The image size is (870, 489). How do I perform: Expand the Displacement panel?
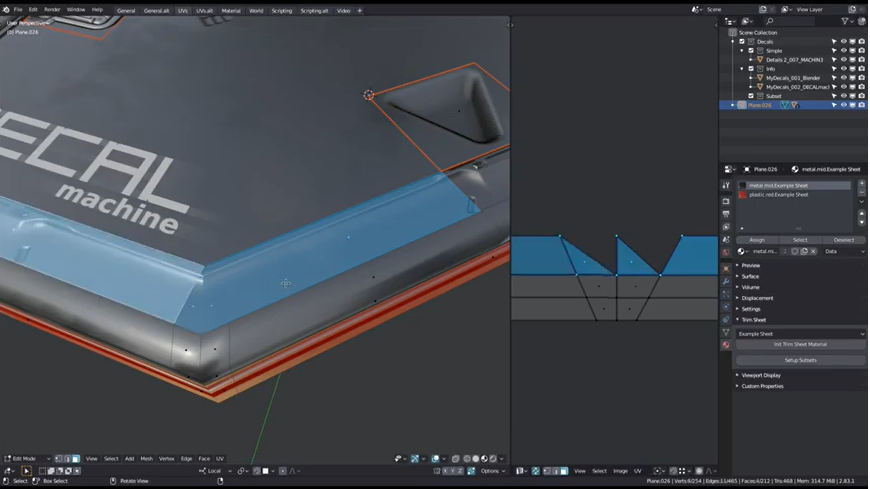pyautogui.click(x=757, y=298)
